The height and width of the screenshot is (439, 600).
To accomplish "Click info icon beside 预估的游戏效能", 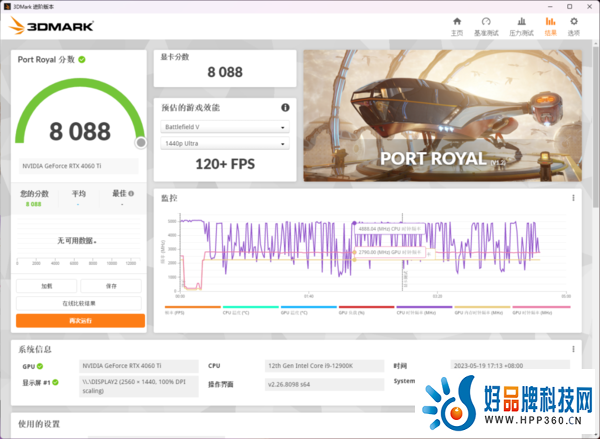I will pyautogui.click(x=285, y=108).
